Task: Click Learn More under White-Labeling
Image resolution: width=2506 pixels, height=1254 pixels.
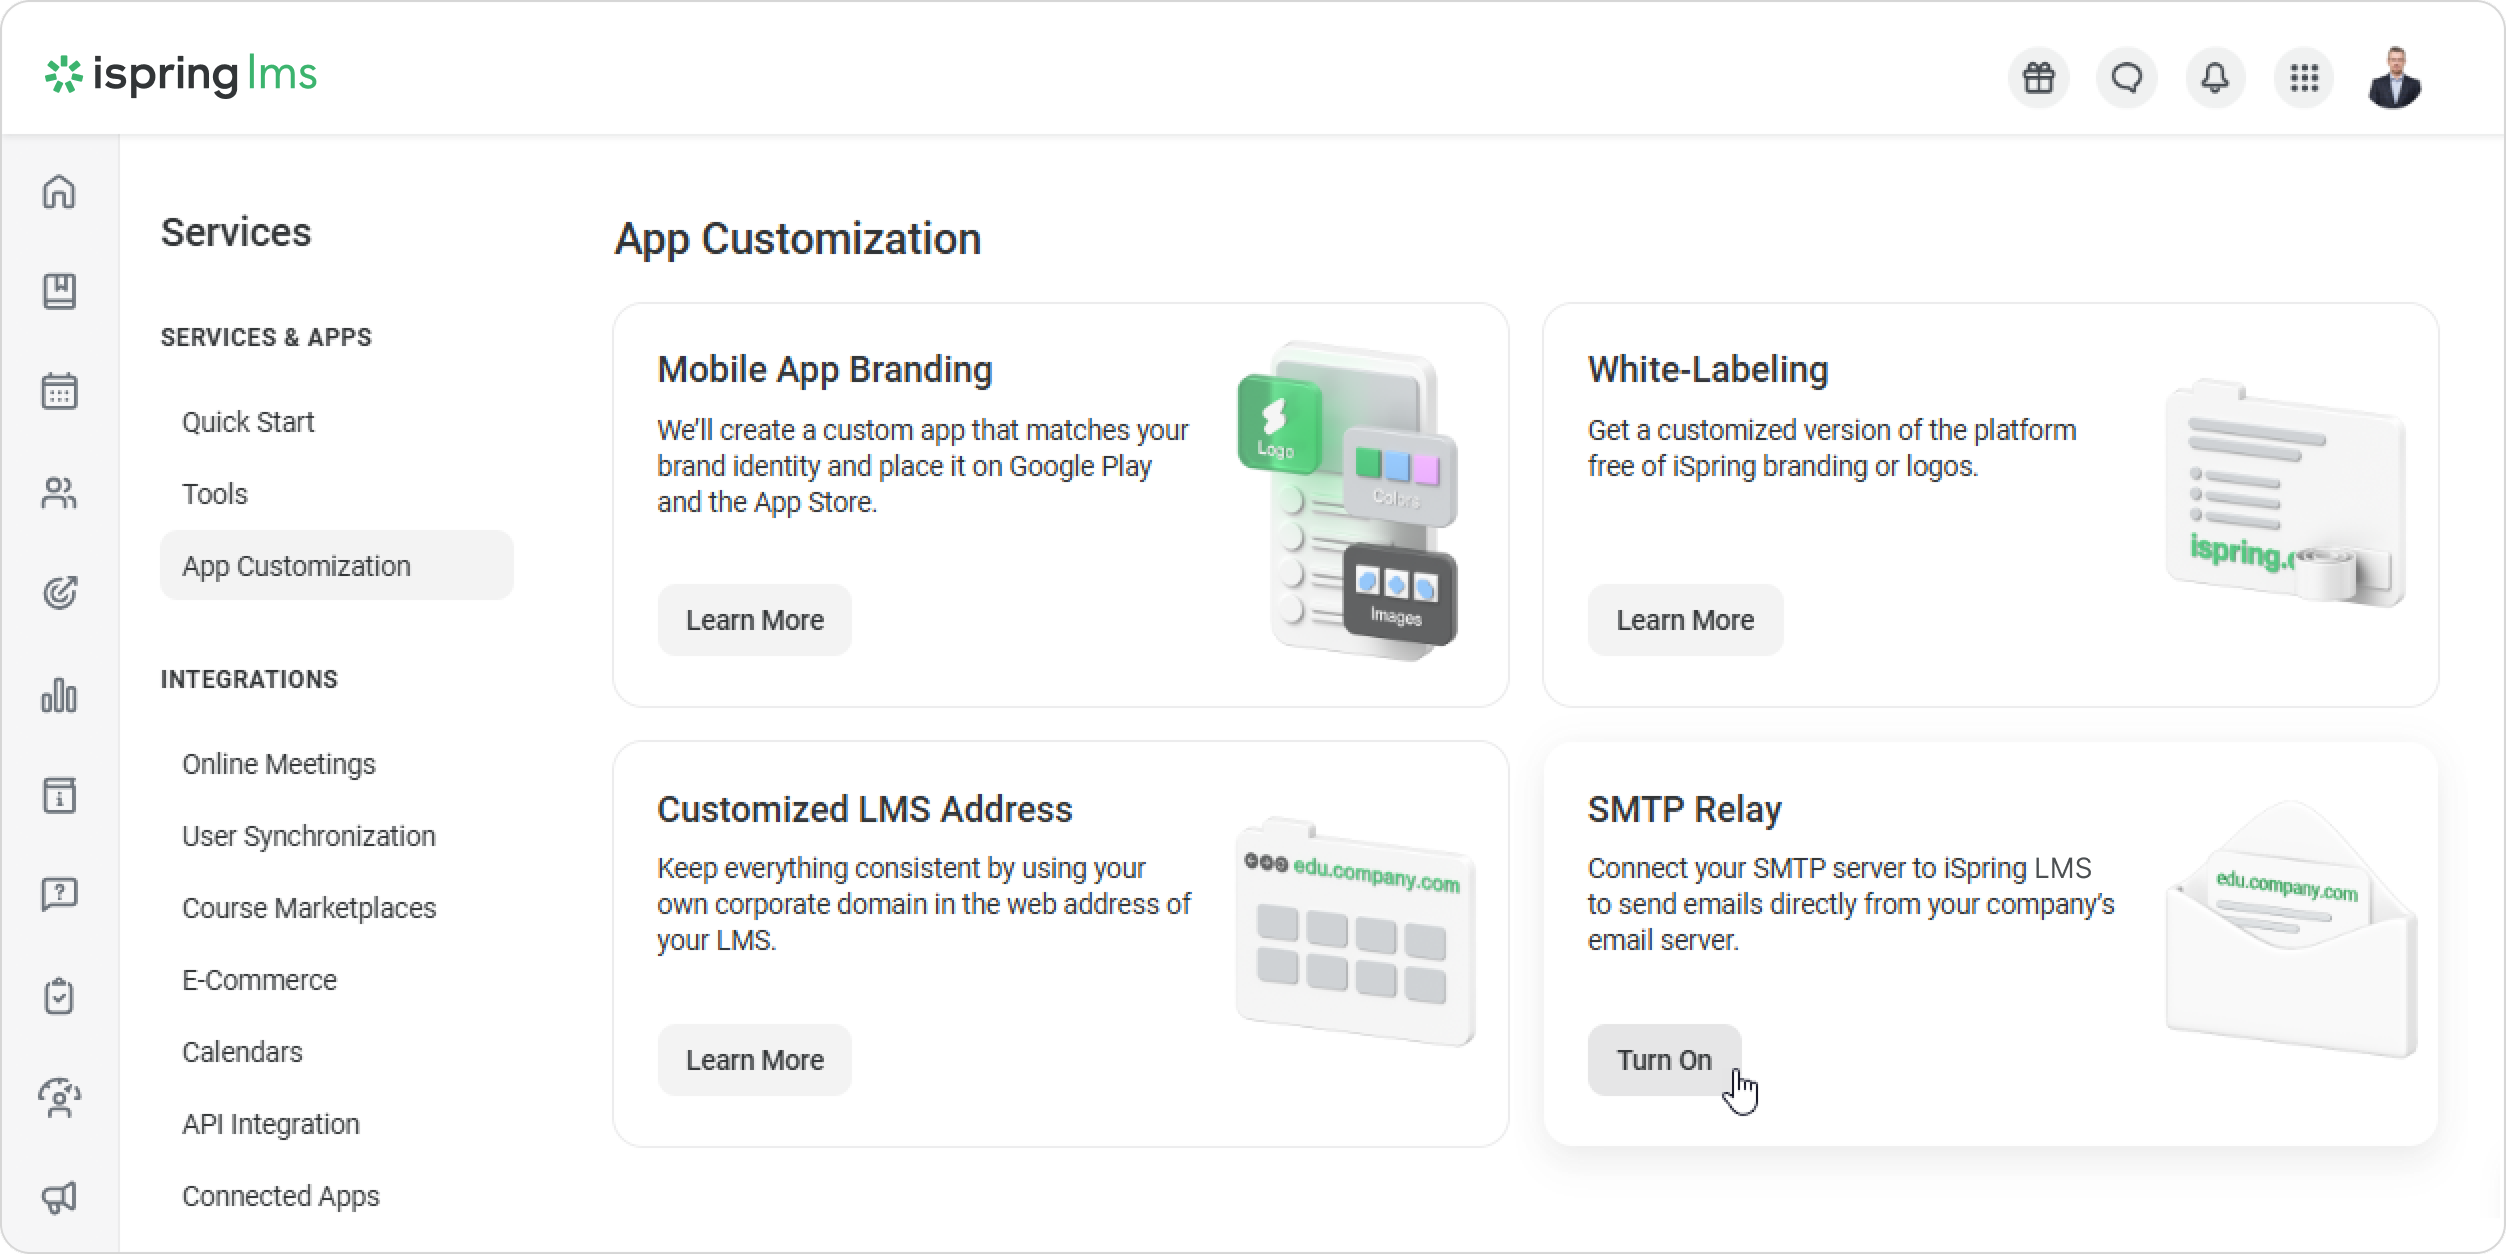Action: (x=1685, y=620)
